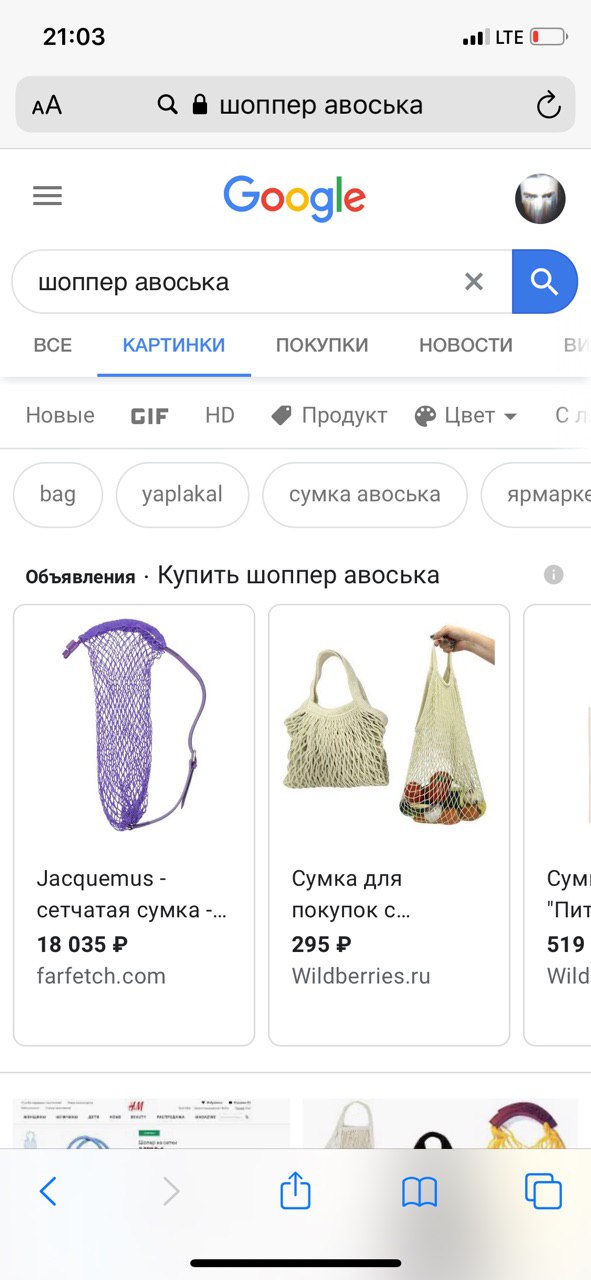The width and height of the screenshot is (591, 1280).
Task: Show open Safari tabs icon
Action: click(543, 1191)
